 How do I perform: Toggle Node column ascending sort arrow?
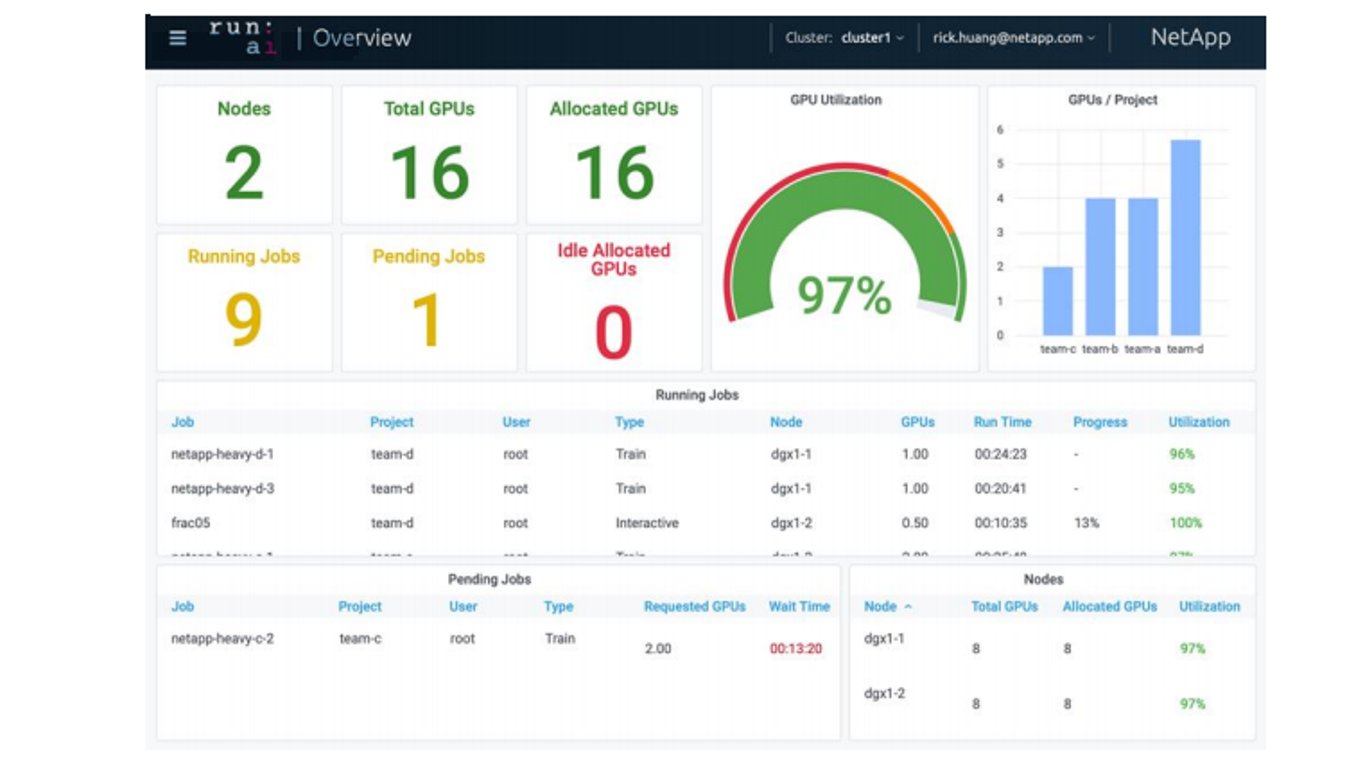tap(908, 607)
